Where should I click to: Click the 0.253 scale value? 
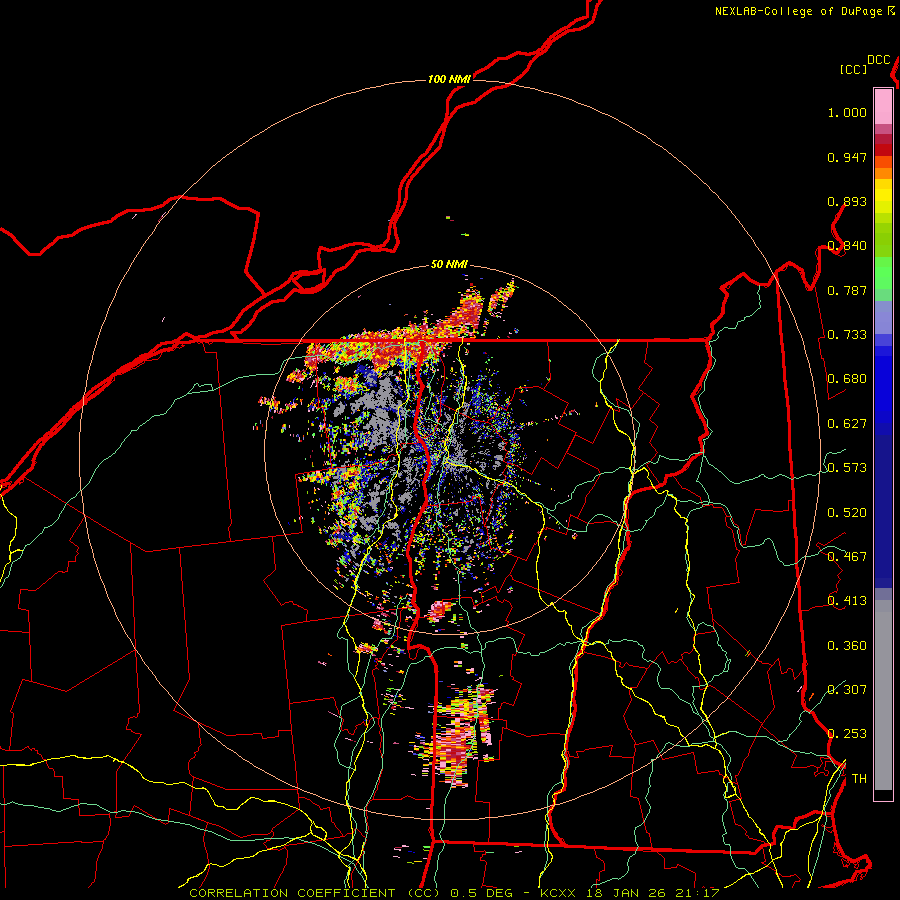[847, 734]
